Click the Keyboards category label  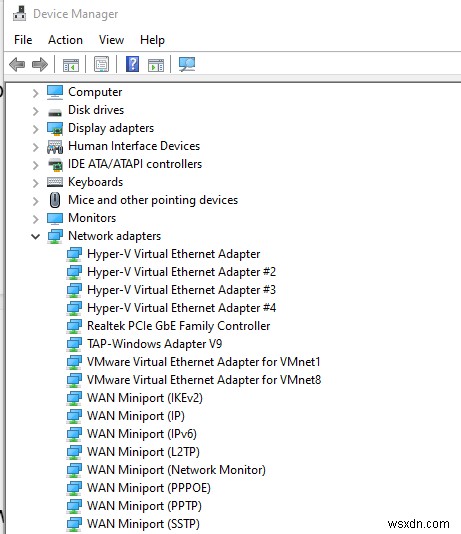95,182
